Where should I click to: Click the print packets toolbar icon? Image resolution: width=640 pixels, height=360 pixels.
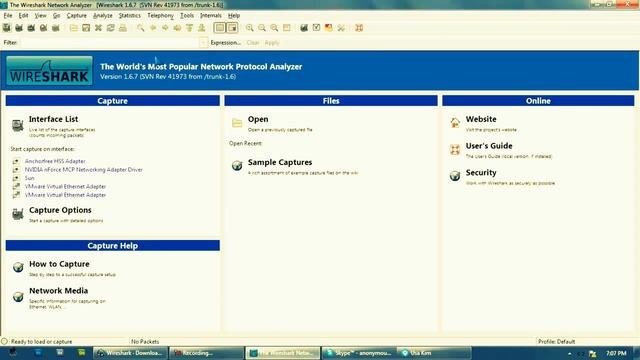[122, 28]
